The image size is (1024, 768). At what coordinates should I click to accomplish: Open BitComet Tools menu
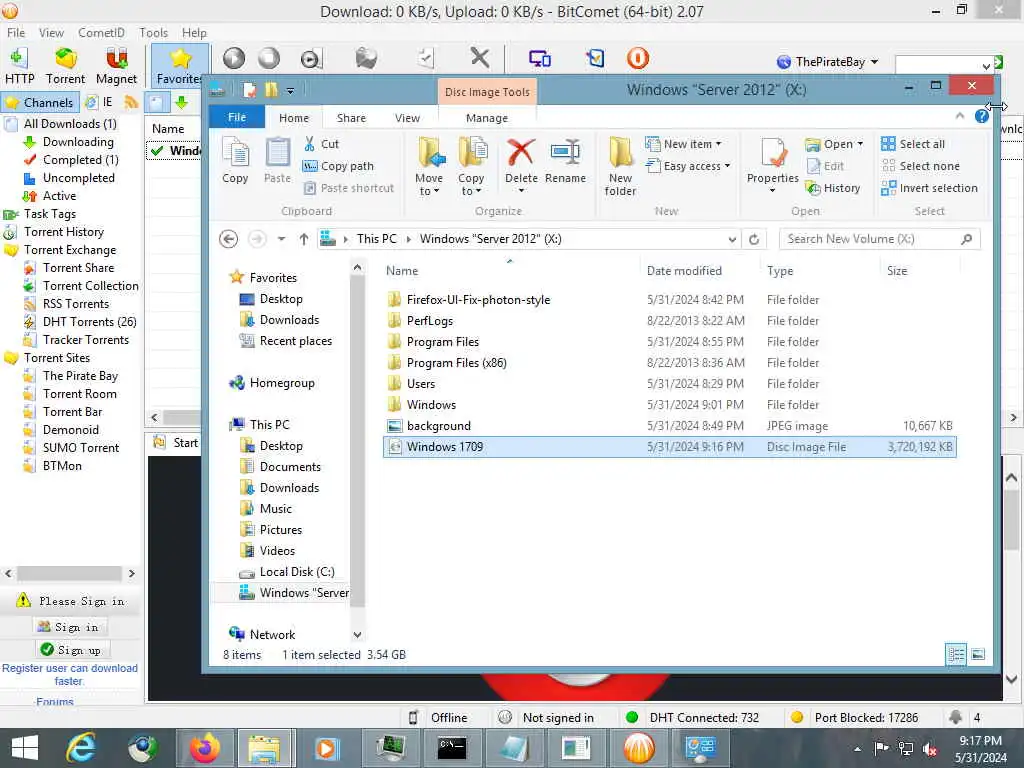coord(153,33)
